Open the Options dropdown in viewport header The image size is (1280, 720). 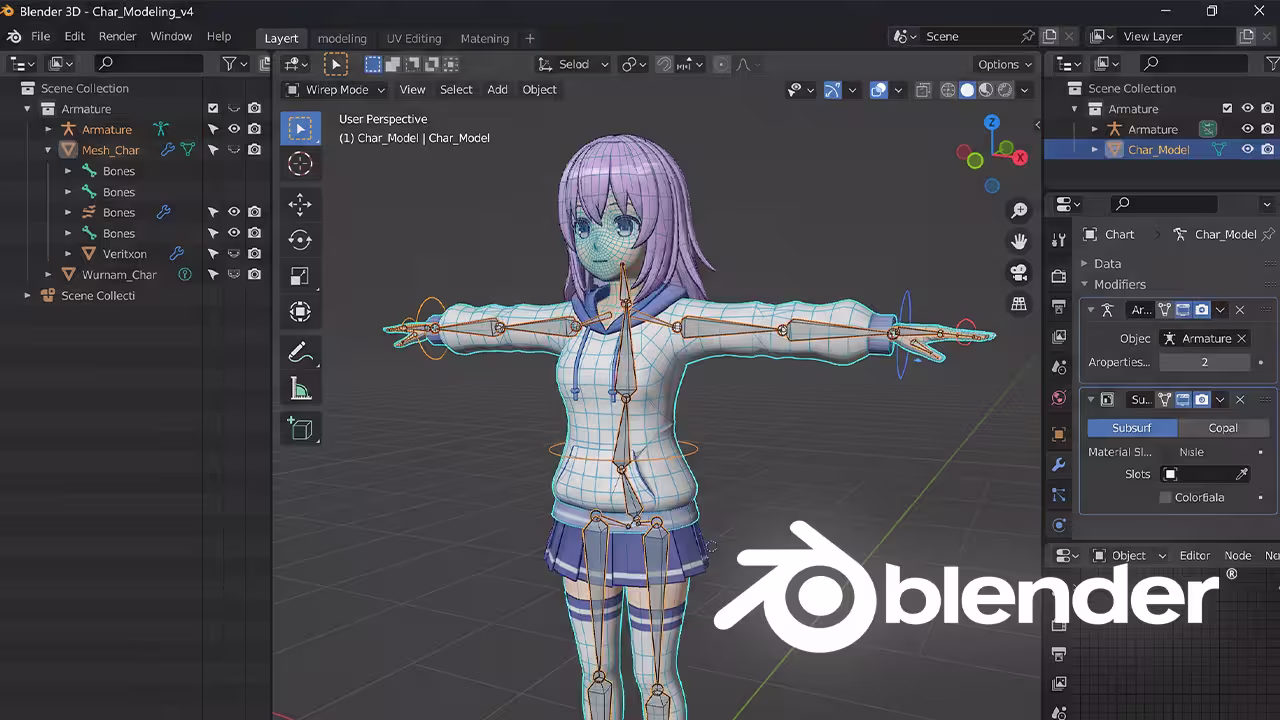[1005, 64]
